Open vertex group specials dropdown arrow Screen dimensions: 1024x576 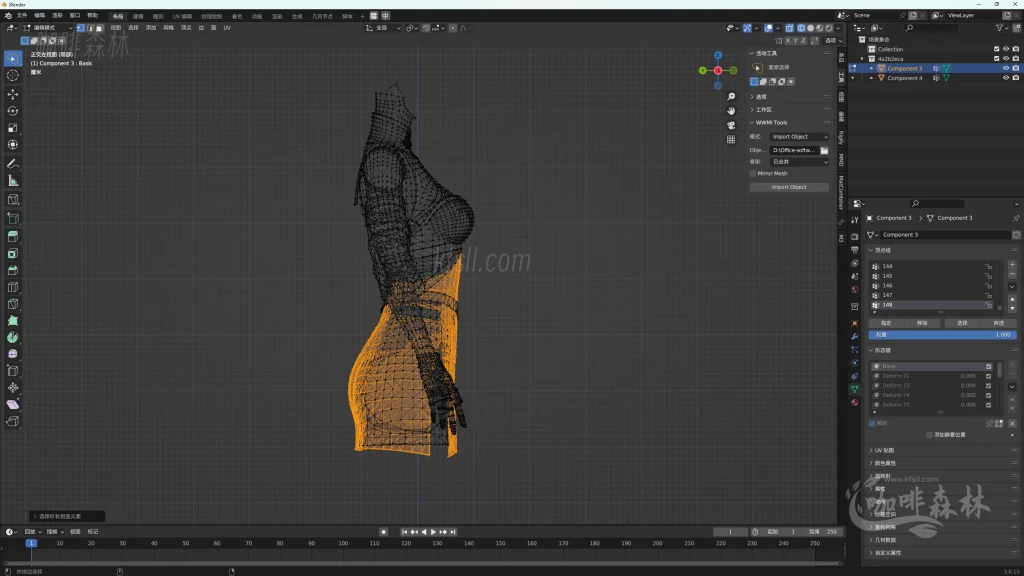click(1012, 287)
